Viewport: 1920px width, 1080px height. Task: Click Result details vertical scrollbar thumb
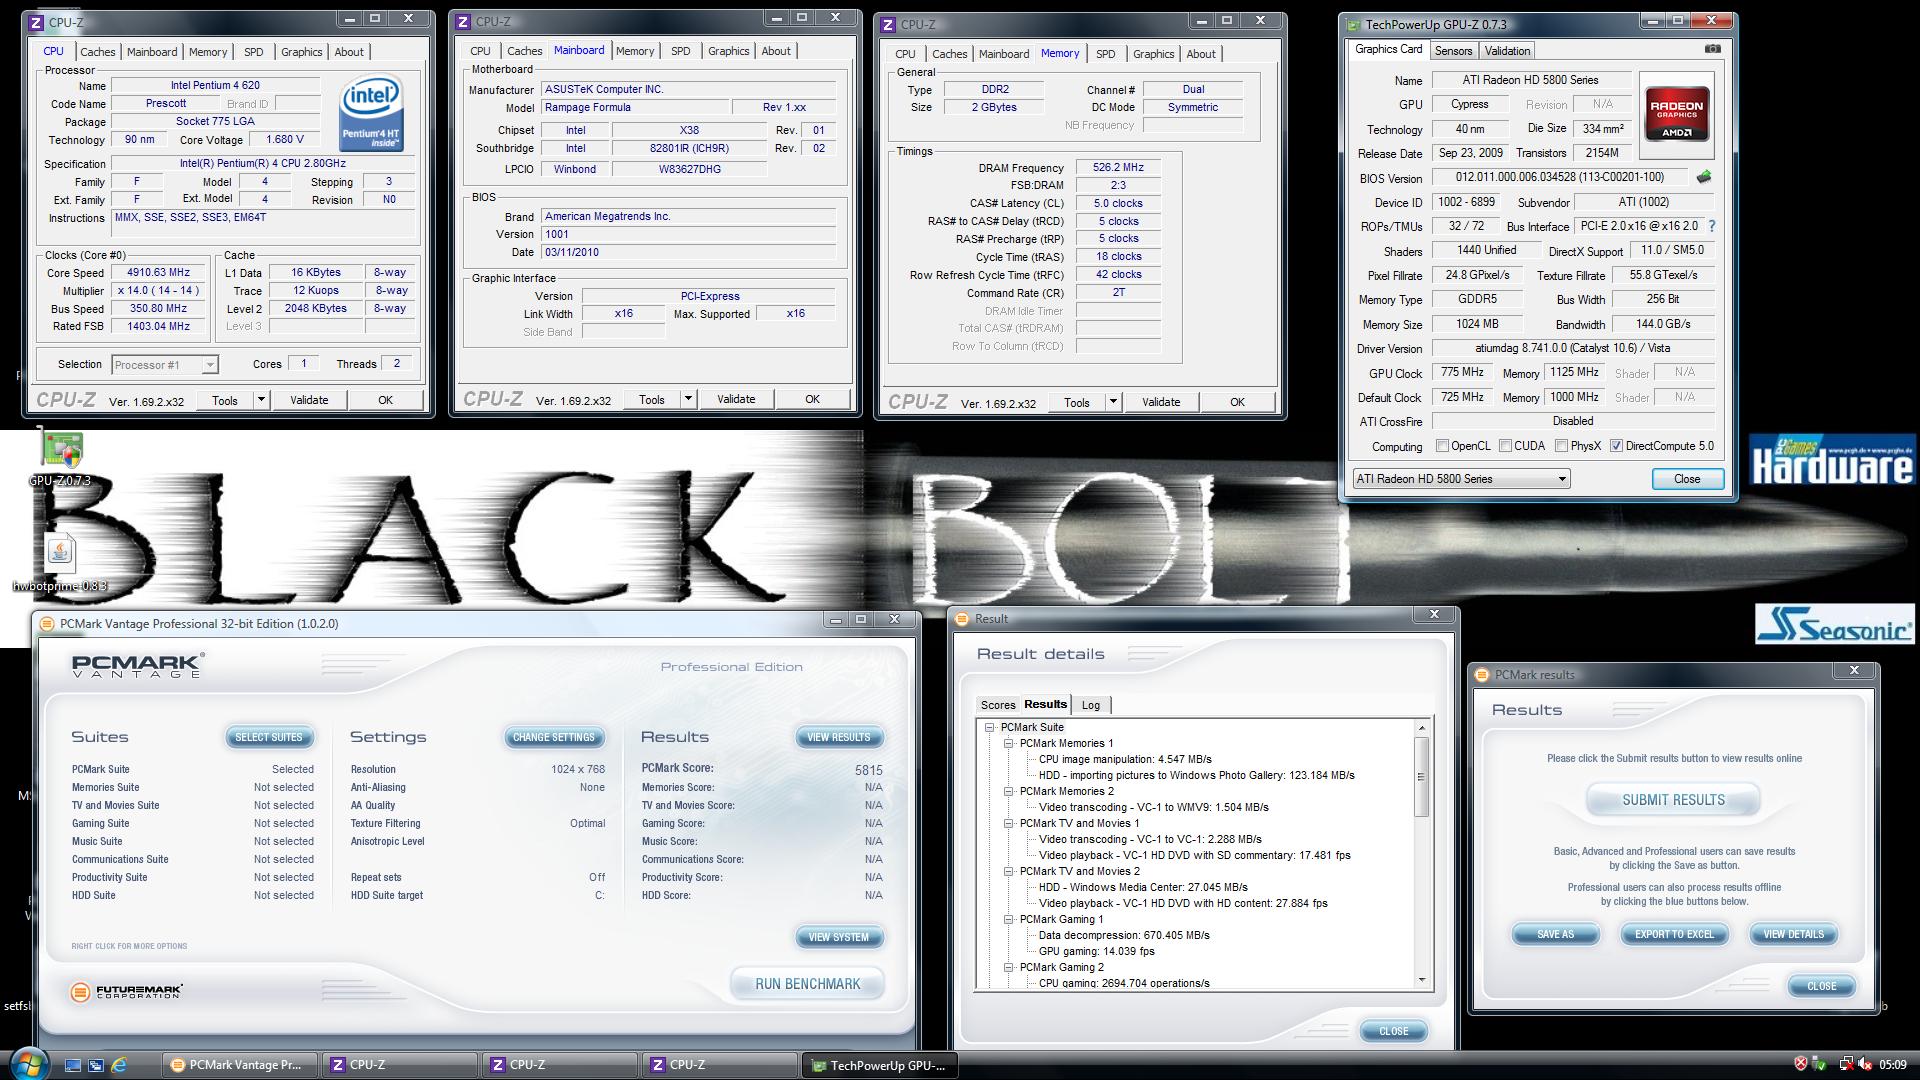tap(1422, 776)
